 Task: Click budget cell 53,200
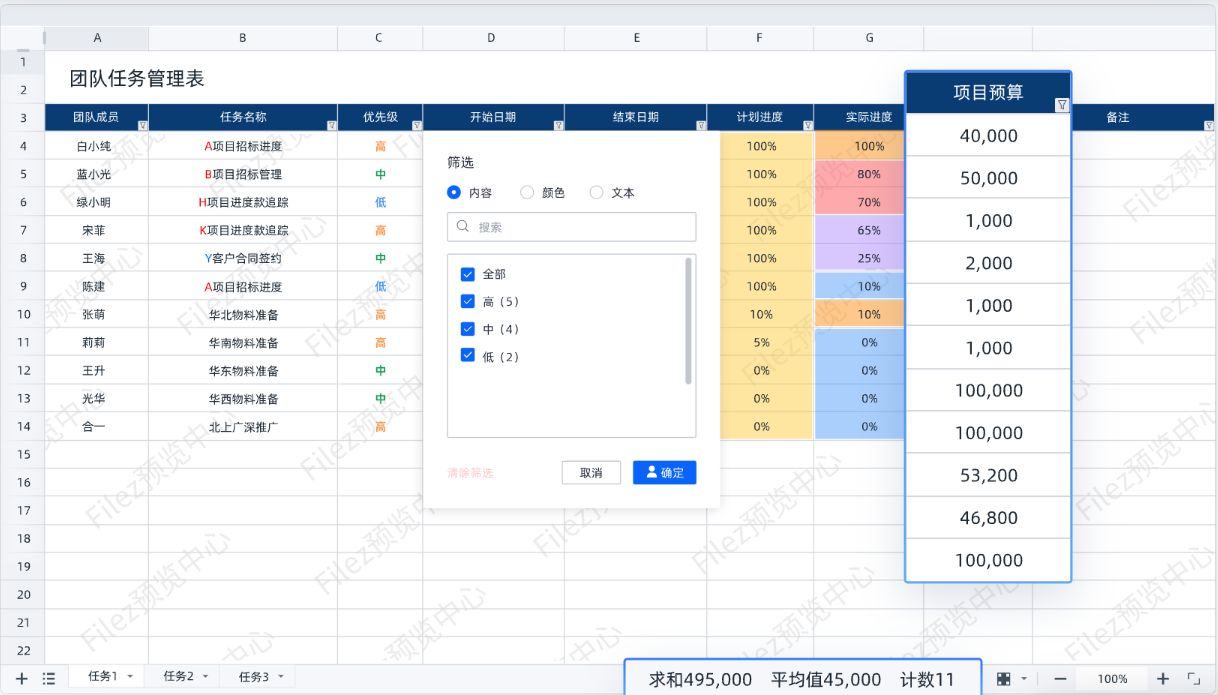pyautogui.click(x=988, y=475)
